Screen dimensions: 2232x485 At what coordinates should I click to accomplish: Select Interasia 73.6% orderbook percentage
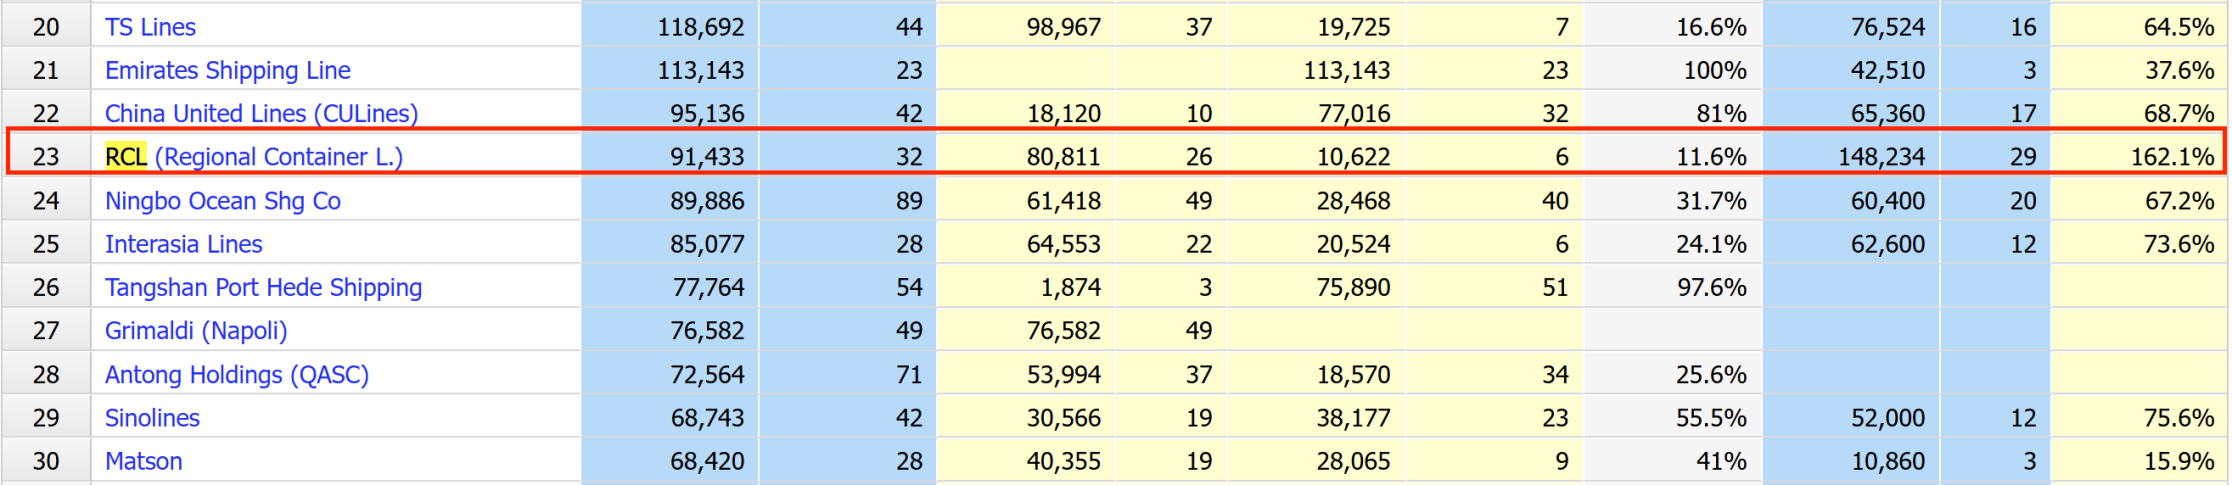2139,243
